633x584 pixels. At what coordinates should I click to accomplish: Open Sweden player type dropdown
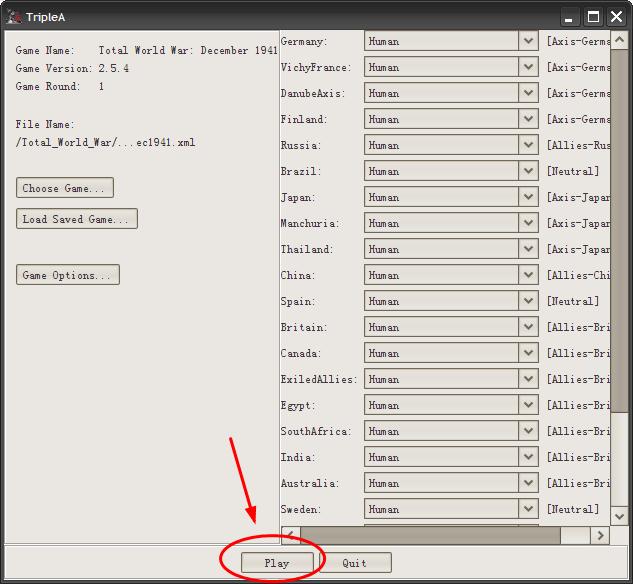[x=451, y=509]
